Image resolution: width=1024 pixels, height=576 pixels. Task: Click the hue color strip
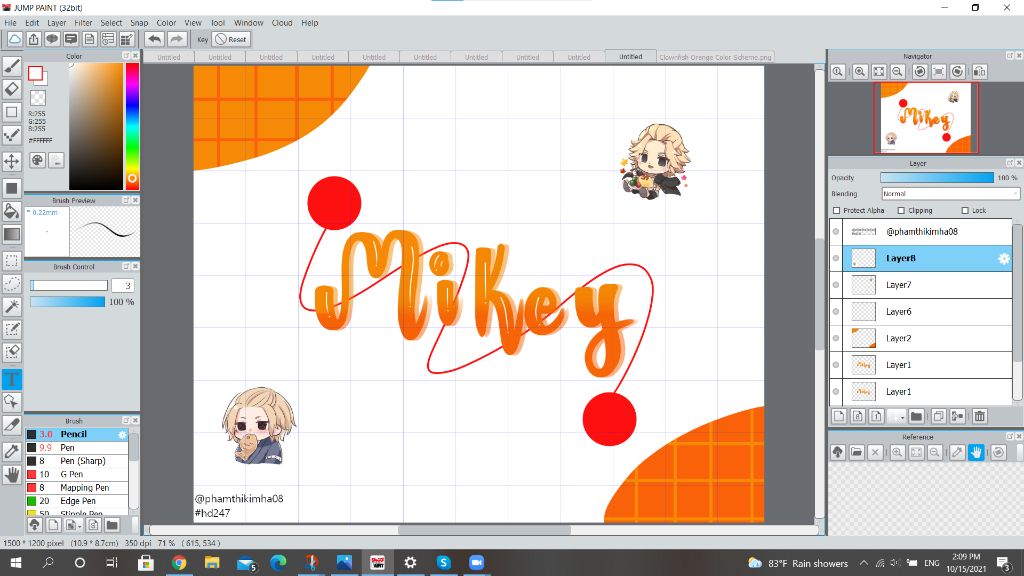pyautogui.click(x=132, y=126)
